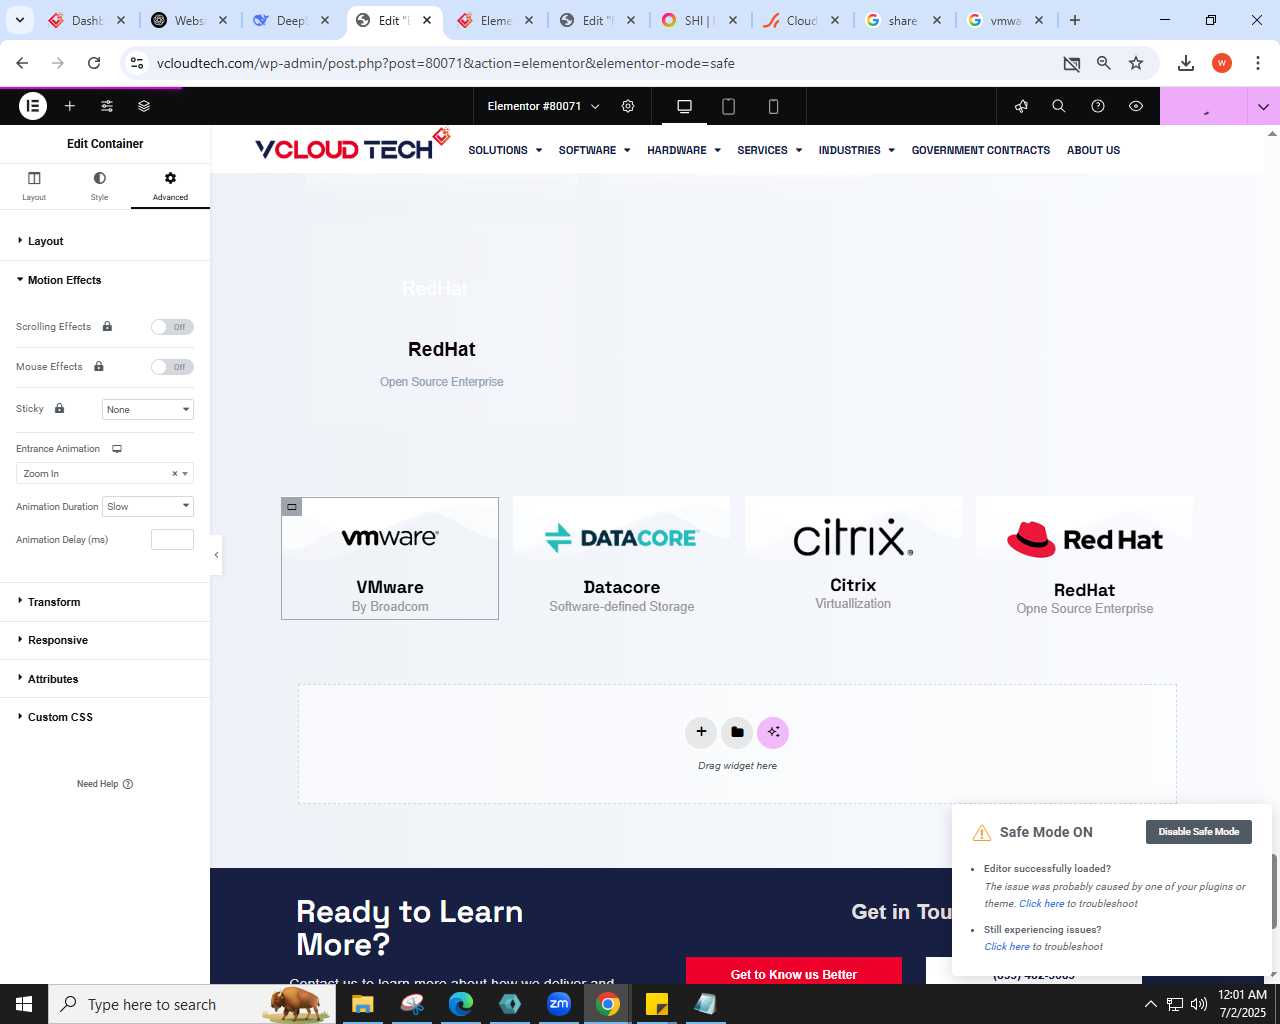Click the pink publish button
The width and height of the screenshot is (1280, 1024).
(x=1204, y=106)
